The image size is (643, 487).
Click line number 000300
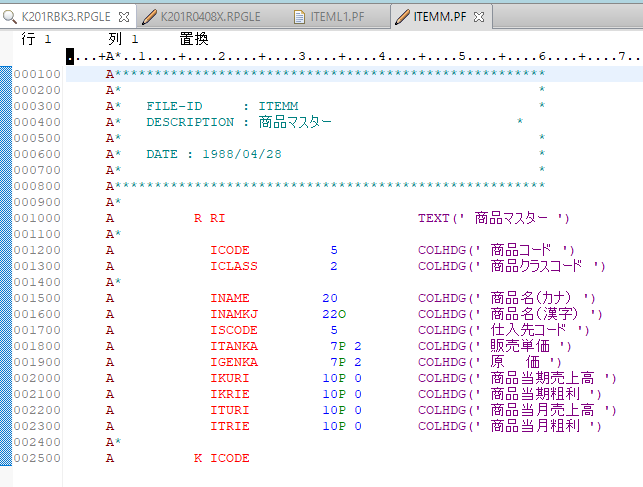point(37,106)
